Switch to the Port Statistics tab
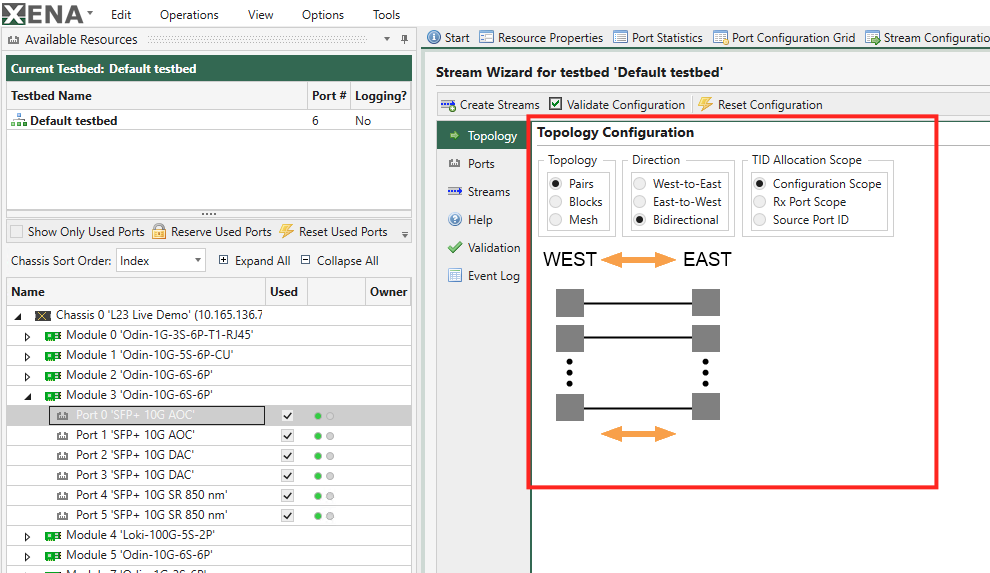Screen dimensions: 990x573 [658, 38]
